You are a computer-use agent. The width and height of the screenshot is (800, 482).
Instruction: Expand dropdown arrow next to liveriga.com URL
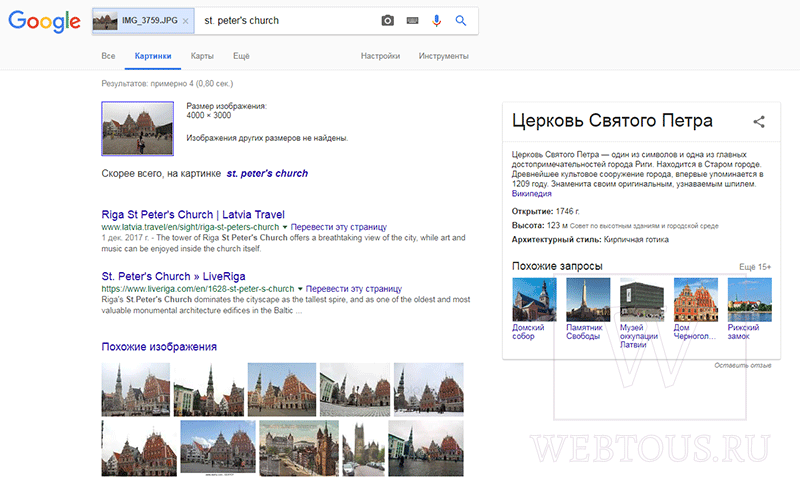pos(300,289)
